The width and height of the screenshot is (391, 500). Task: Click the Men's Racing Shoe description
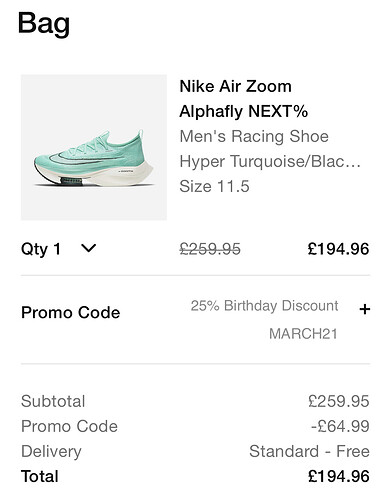254,136
